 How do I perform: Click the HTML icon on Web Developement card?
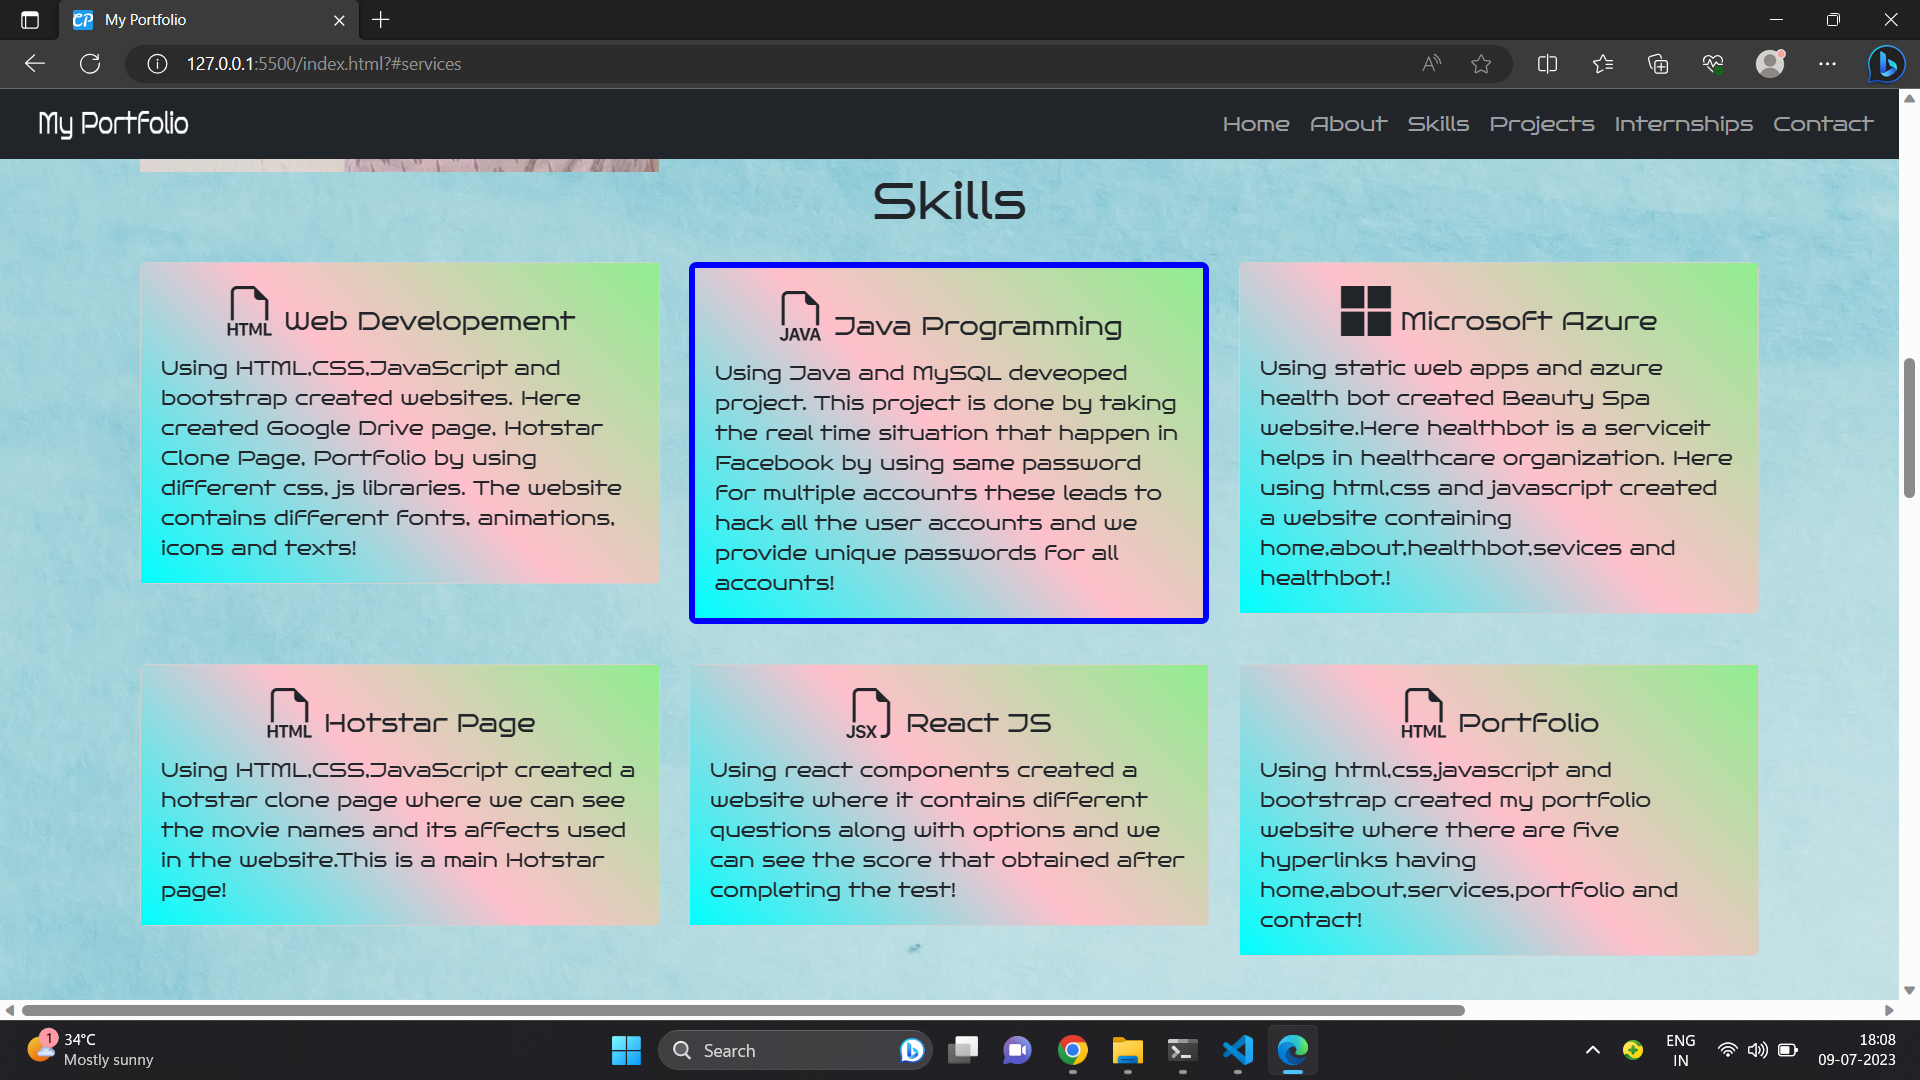247,311
